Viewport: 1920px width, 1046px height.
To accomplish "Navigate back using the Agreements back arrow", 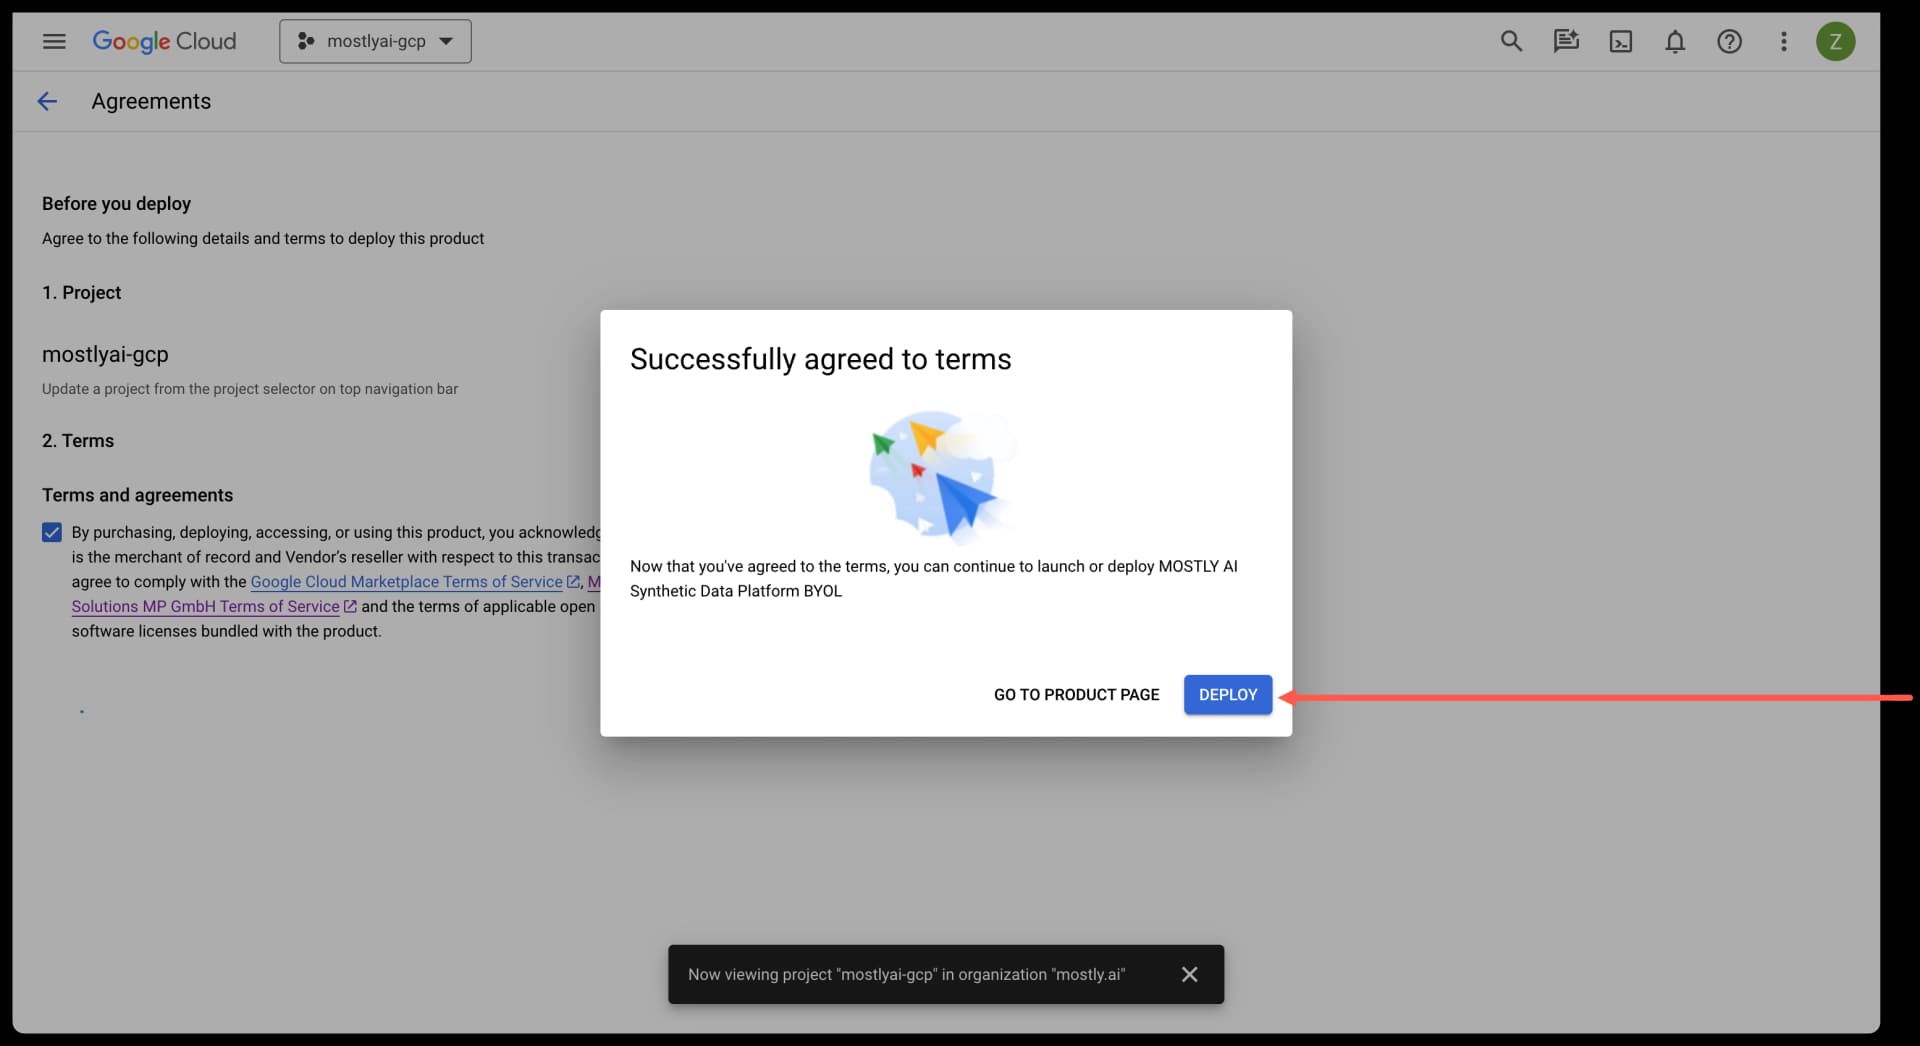I will click(47, 101).
